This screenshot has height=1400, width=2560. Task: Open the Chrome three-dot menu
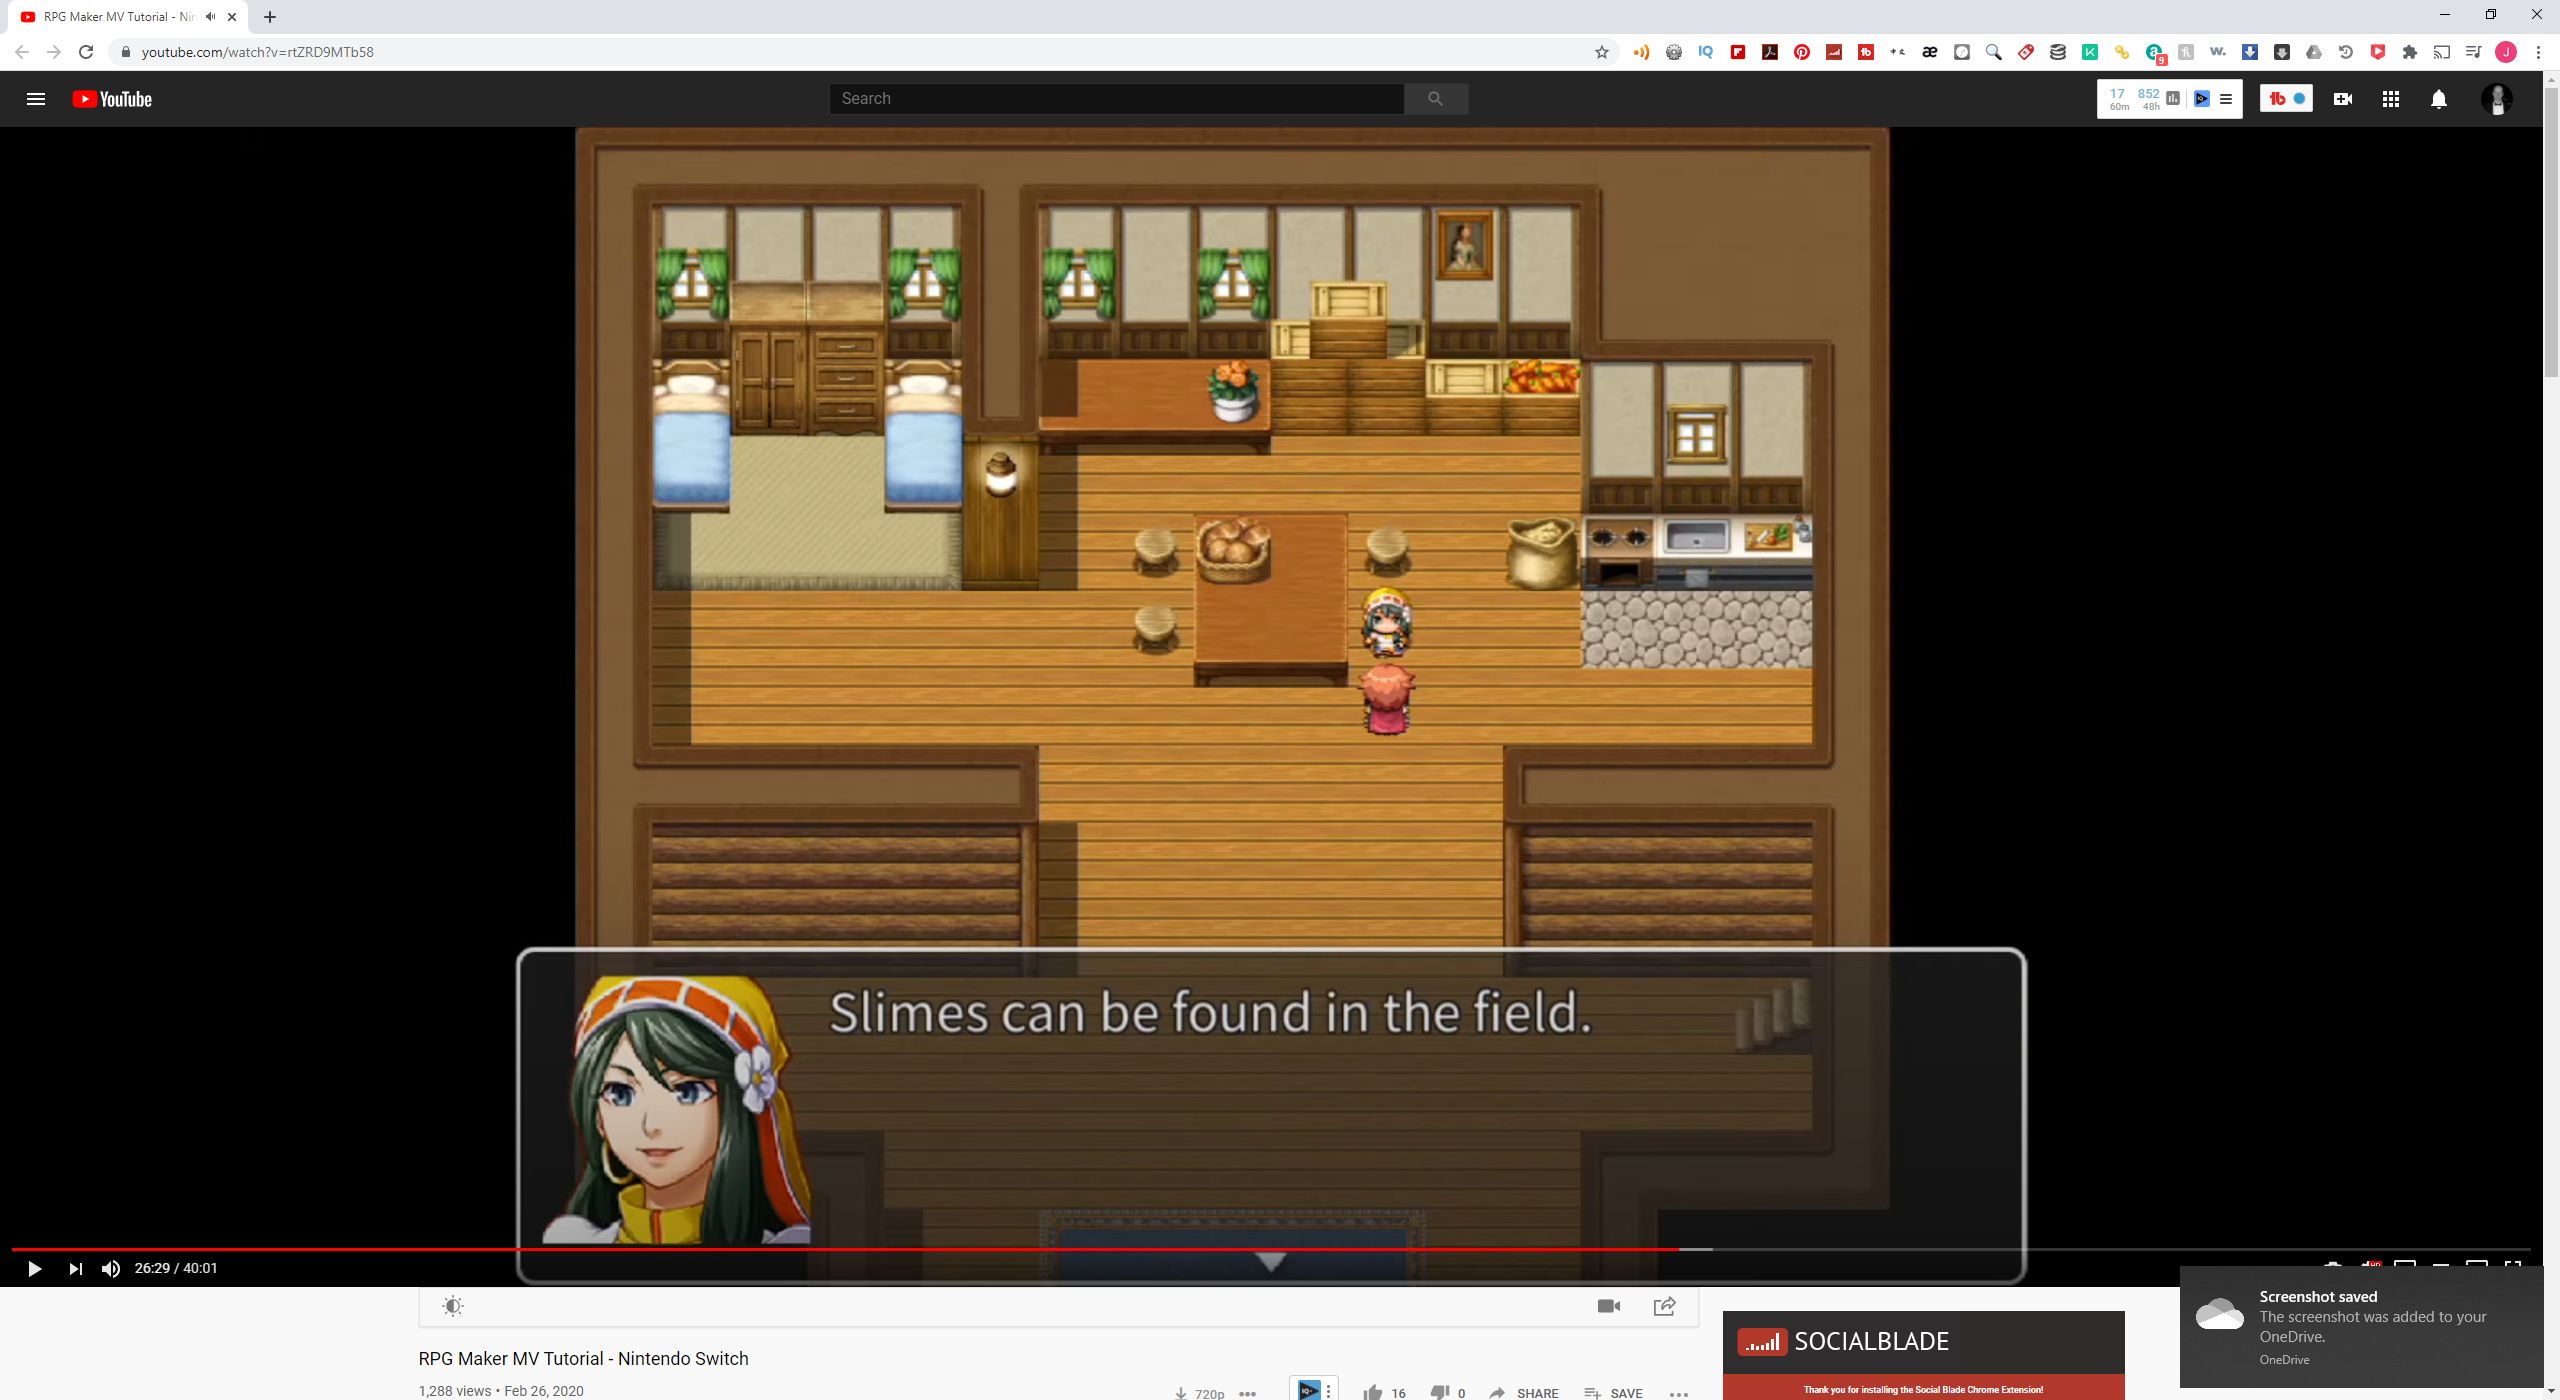(x=2538, y=52)
